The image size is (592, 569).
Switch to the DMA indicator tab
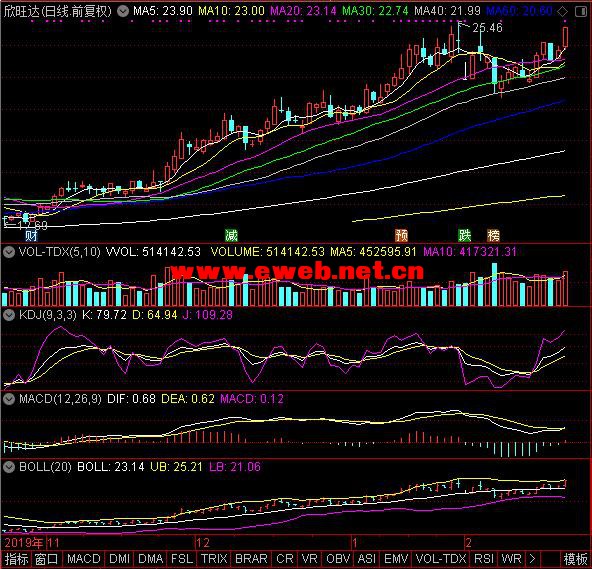[x=151, y=559]
